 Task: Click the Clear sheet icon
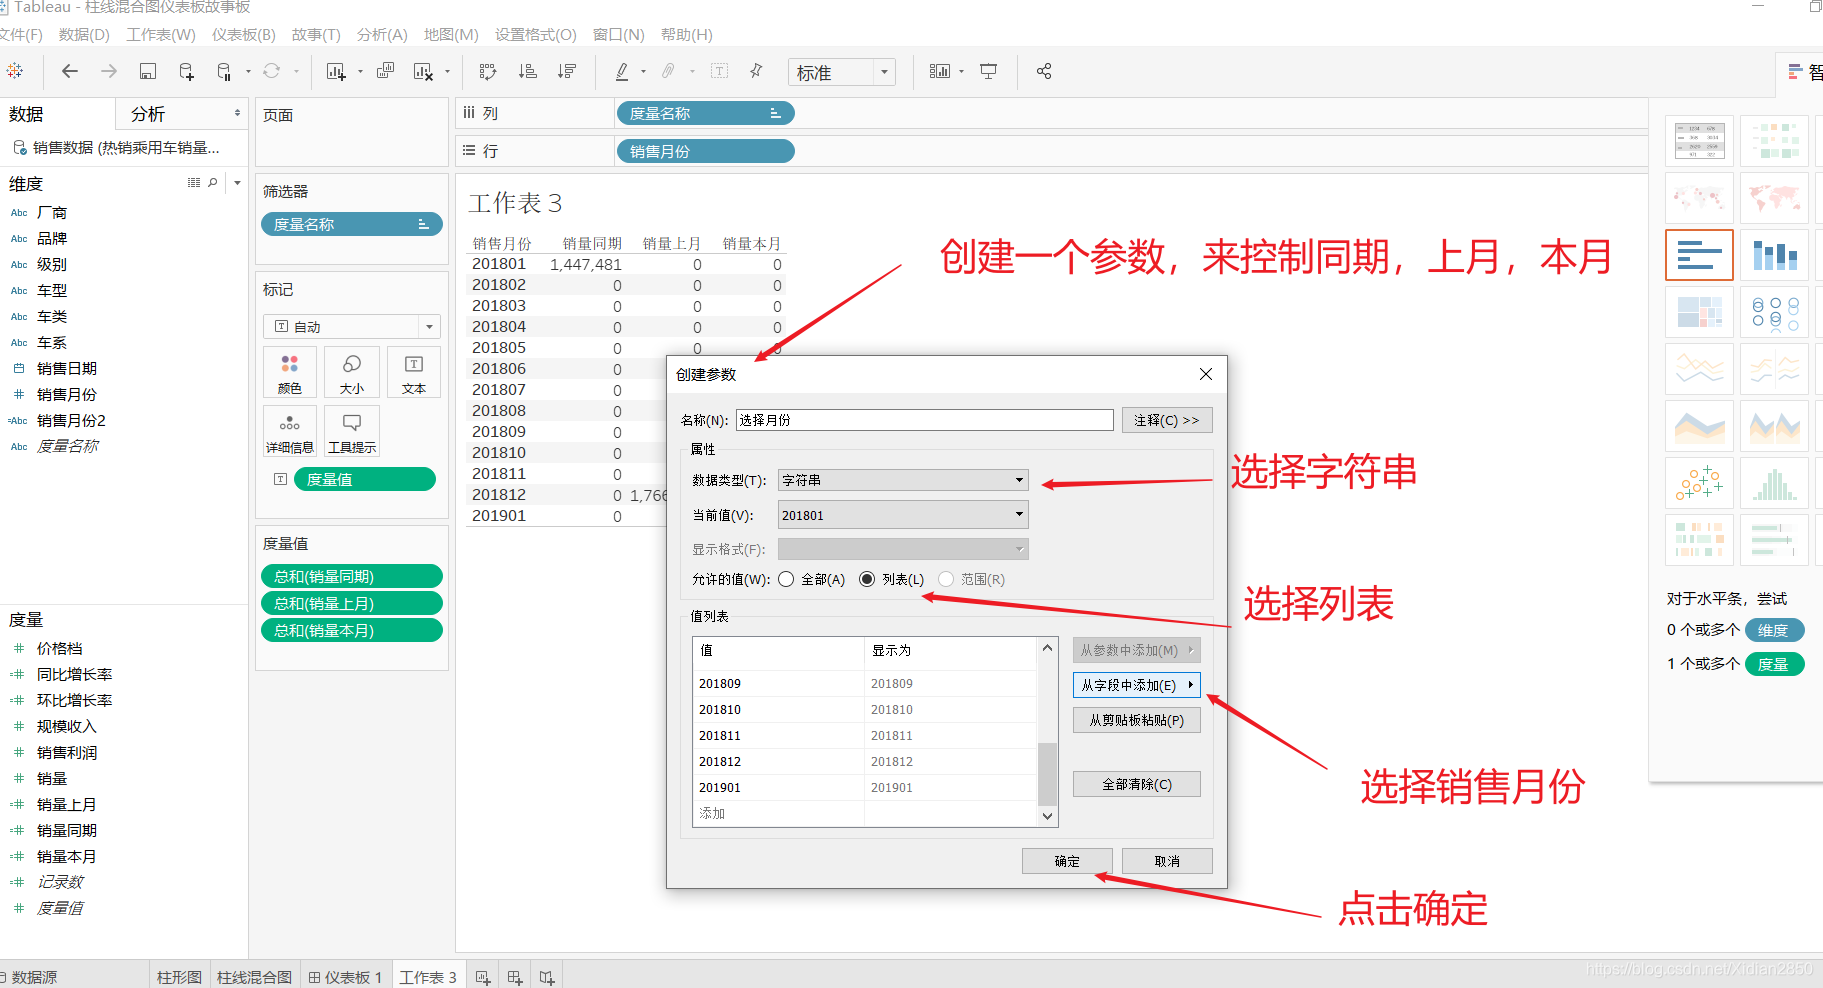423,71
